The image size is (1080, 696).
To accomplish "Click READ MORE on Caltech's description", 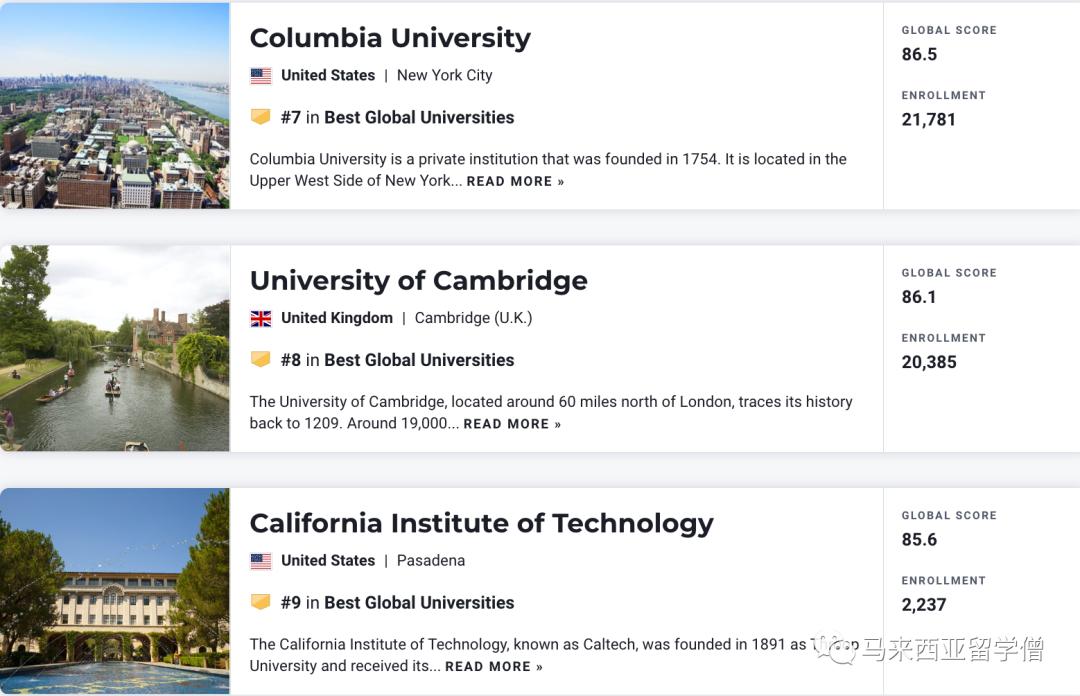I will (x=485, y=666).
